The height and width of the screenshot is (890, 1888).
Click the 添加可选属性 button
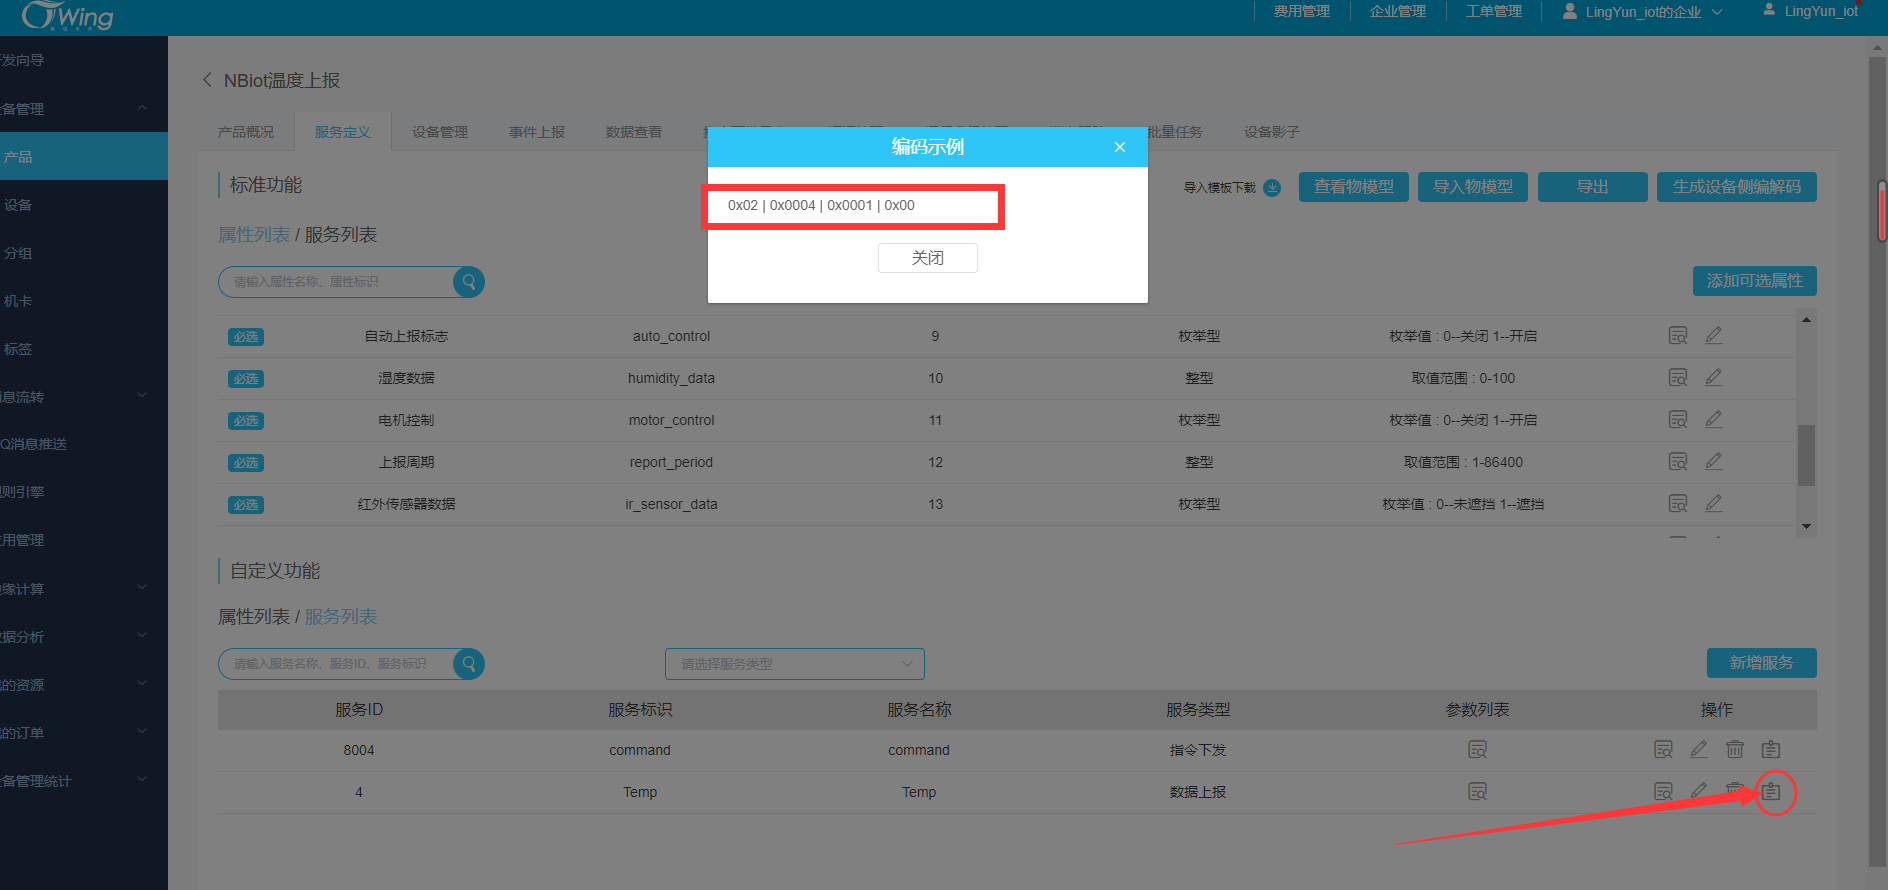[1755, 281]
